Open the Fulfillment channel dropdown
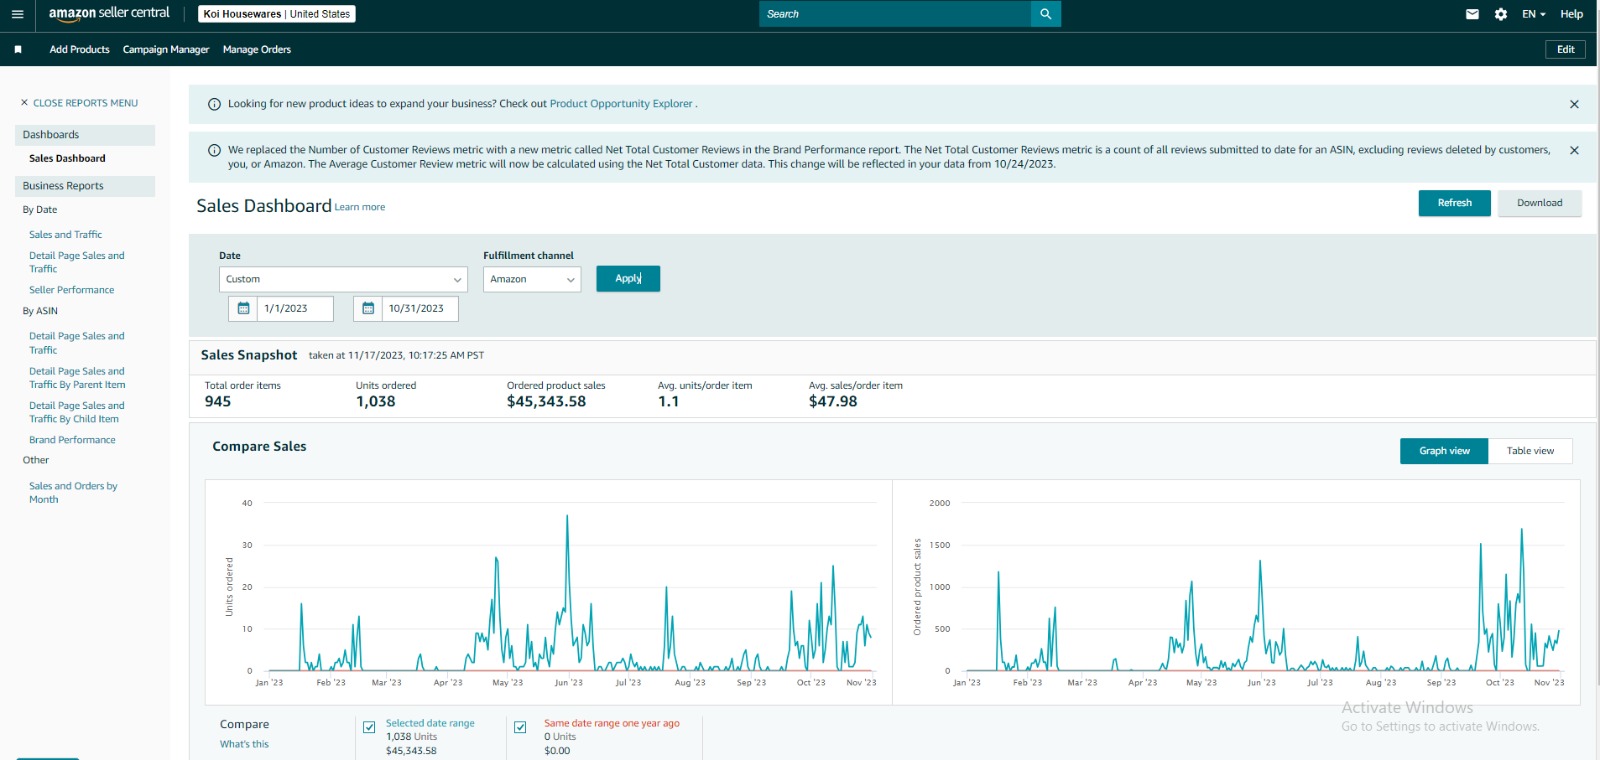 (532, 279)
